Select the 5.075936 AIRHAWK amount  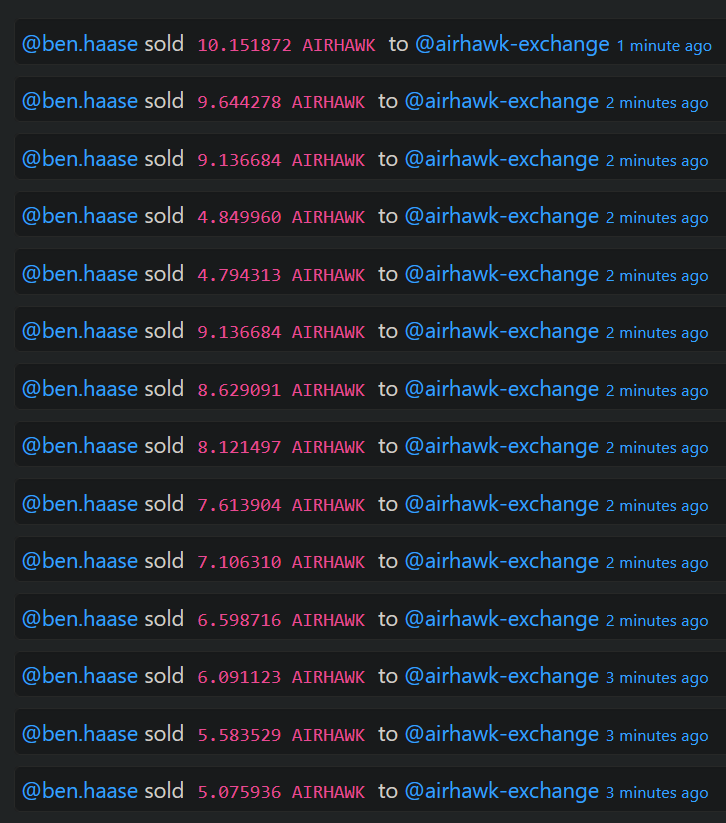tap(281, 792)
